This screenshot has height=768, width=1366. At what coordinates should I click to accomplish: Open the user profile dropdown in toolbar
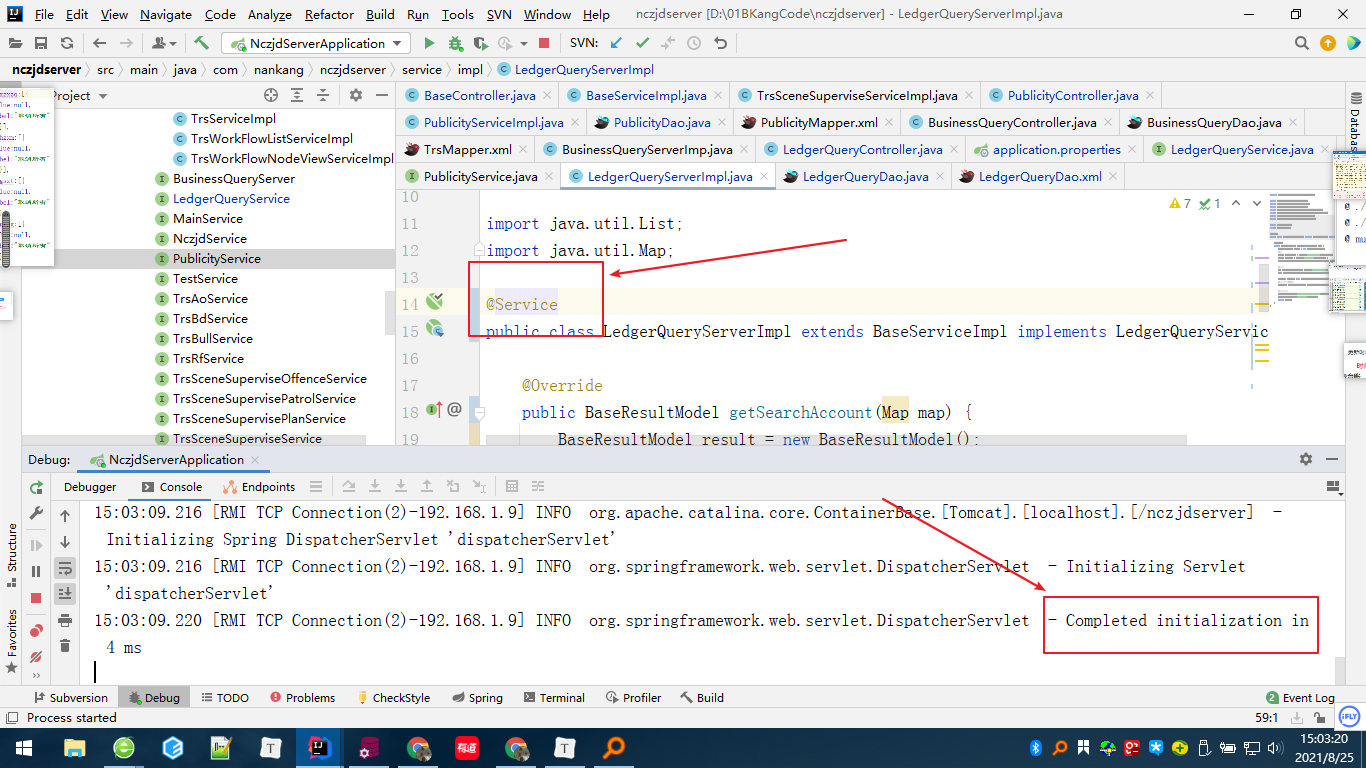pos(162,43)
